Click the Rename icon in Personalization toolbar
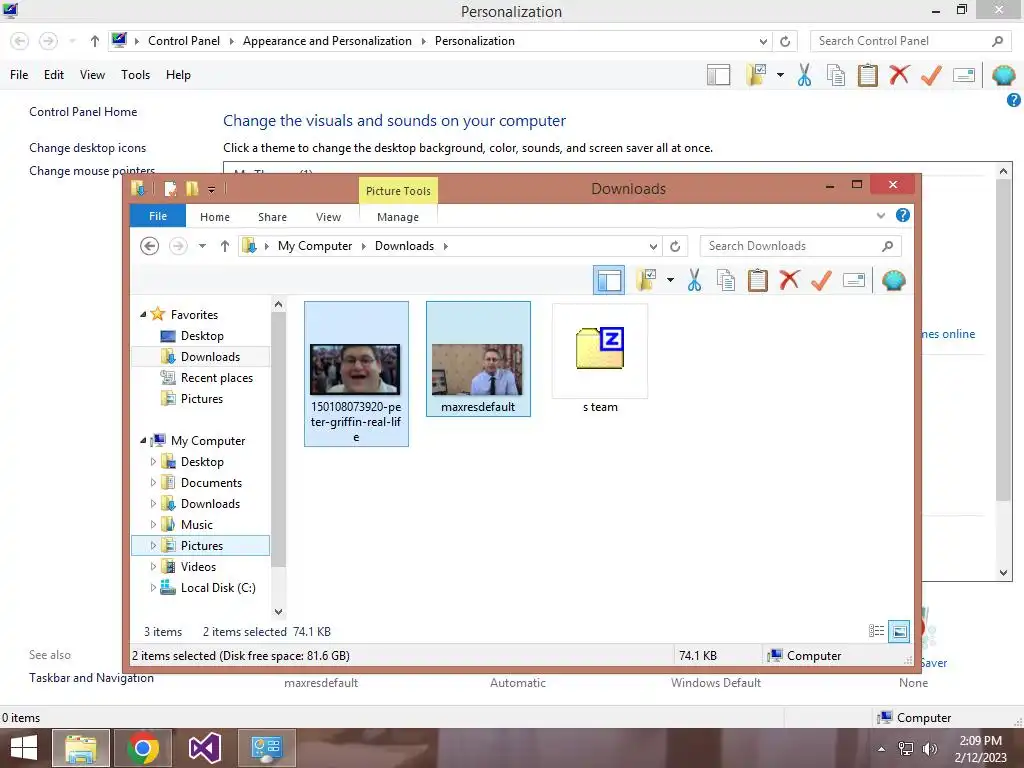This screenshot has width=1024, height=768. tap(963, 75)
